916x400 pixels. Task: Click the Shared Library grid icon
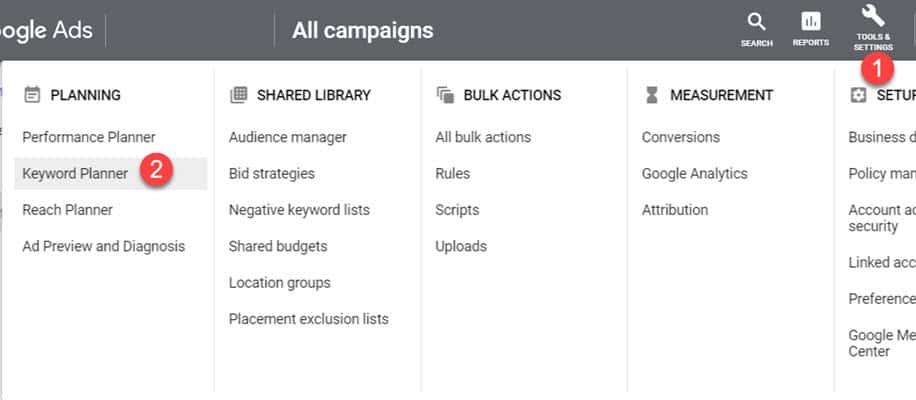[x=238, y=95]
